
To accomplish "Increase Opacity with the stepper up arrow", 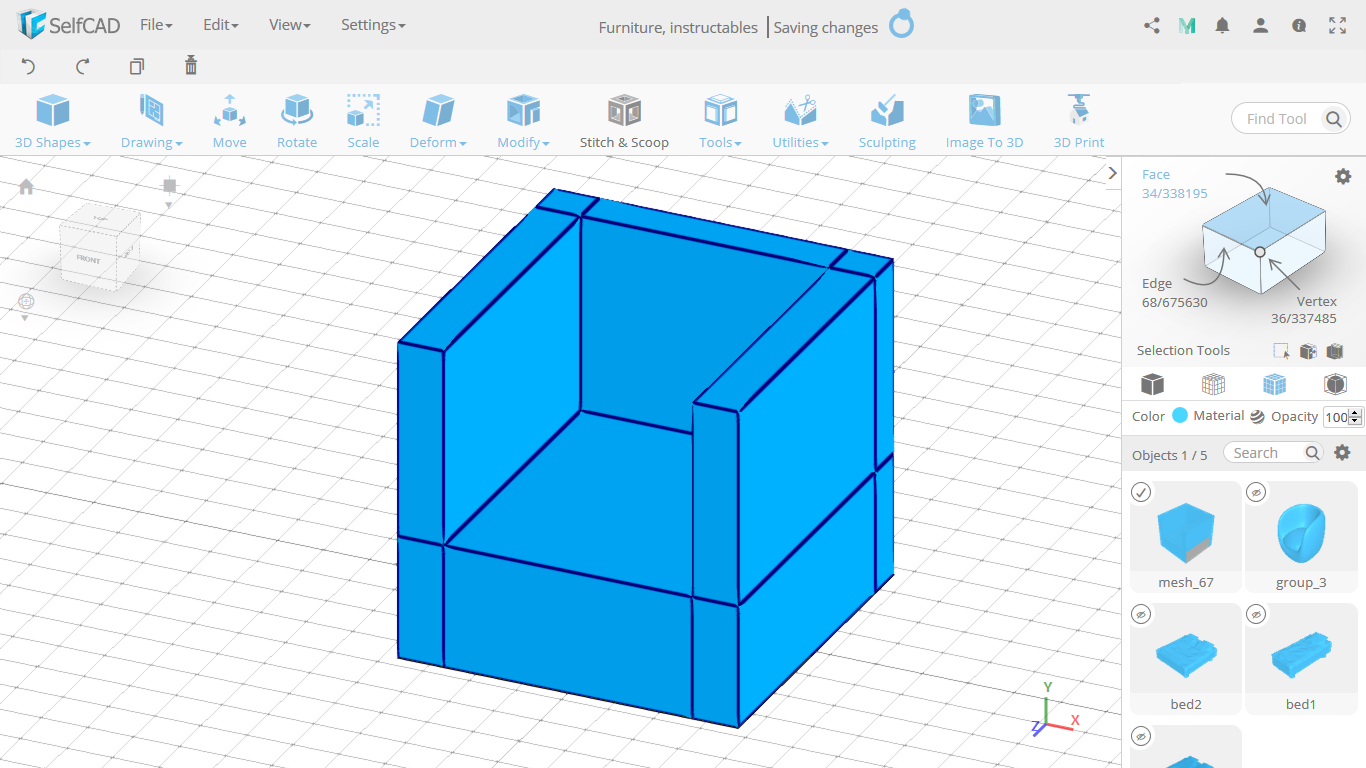I will [x=1355, y=413].
